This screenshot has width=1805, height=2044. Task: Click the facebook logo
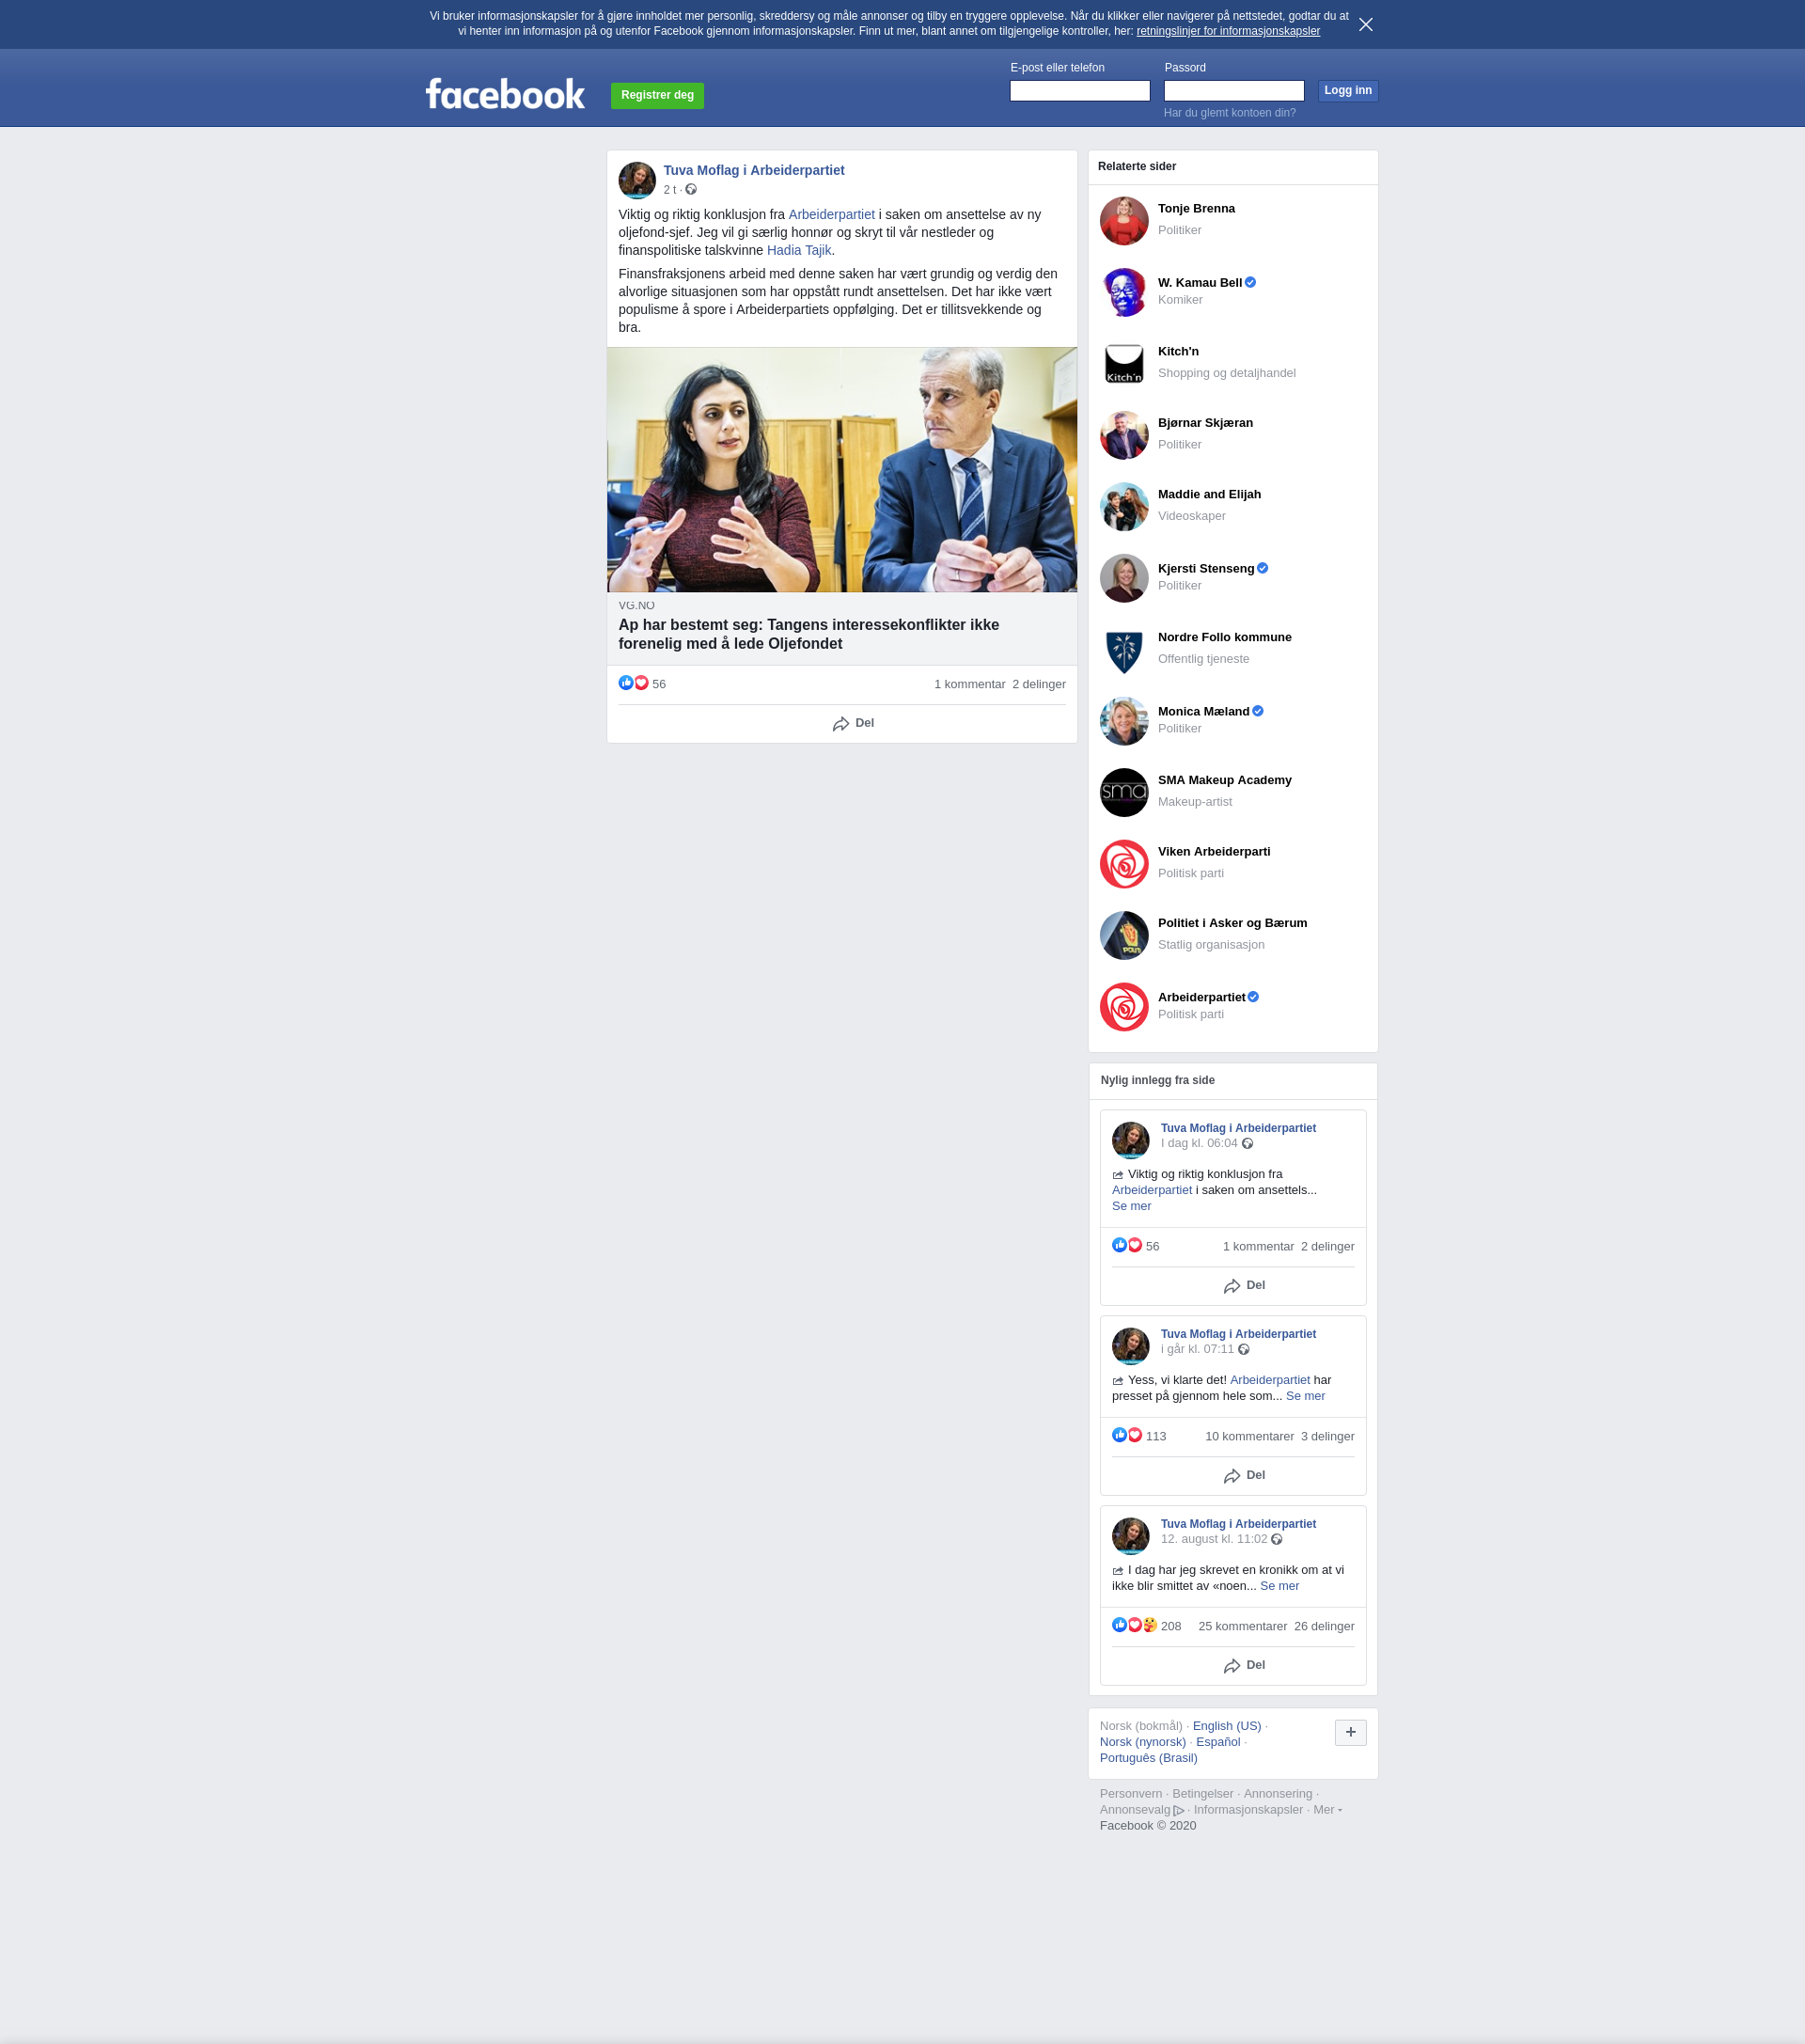coord(505,94)
